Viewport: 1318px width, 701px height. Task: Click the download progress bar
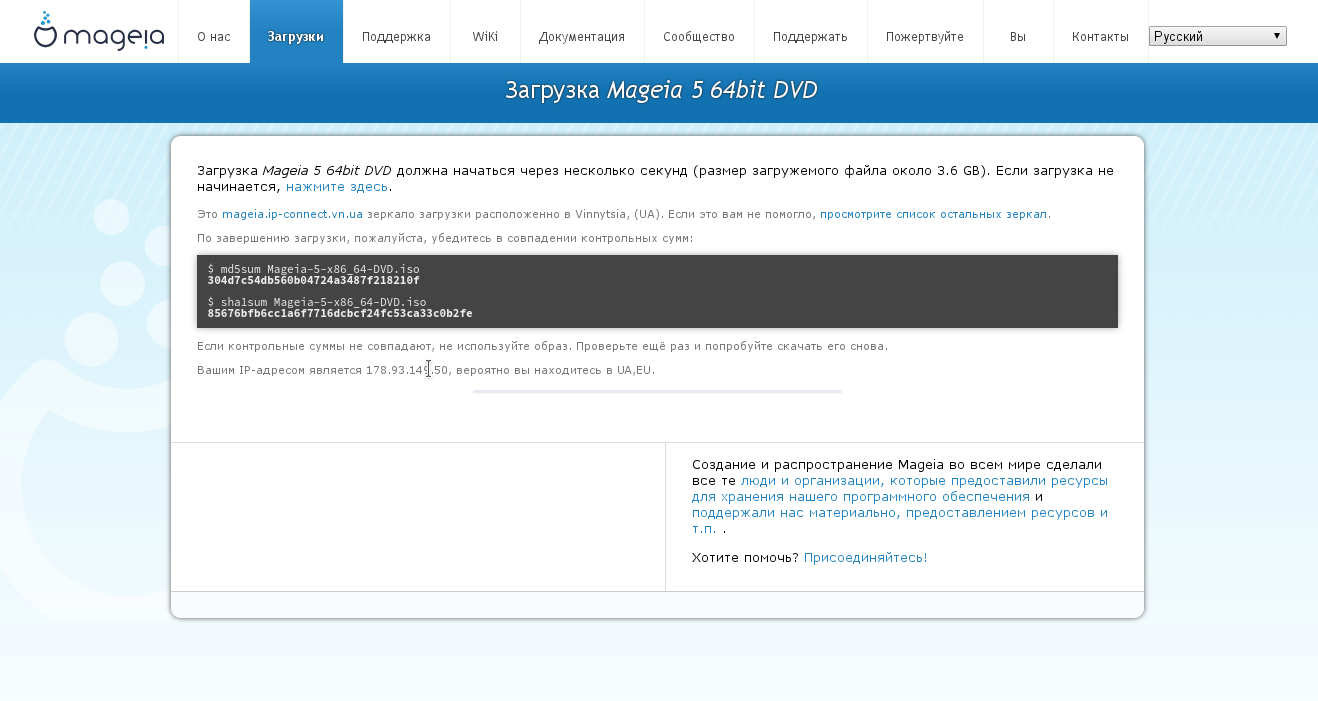[657, 392]
